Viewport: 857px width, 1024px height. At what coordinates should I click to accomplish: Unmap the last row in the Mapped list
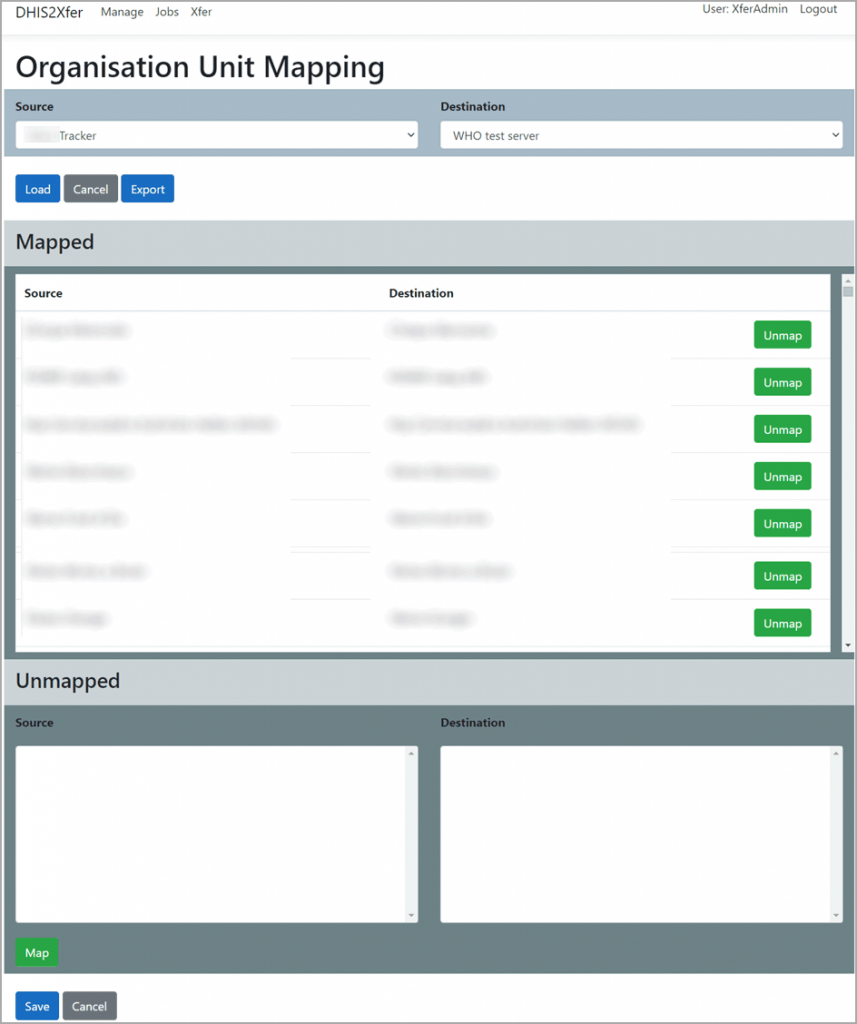(x=782, y=622)
